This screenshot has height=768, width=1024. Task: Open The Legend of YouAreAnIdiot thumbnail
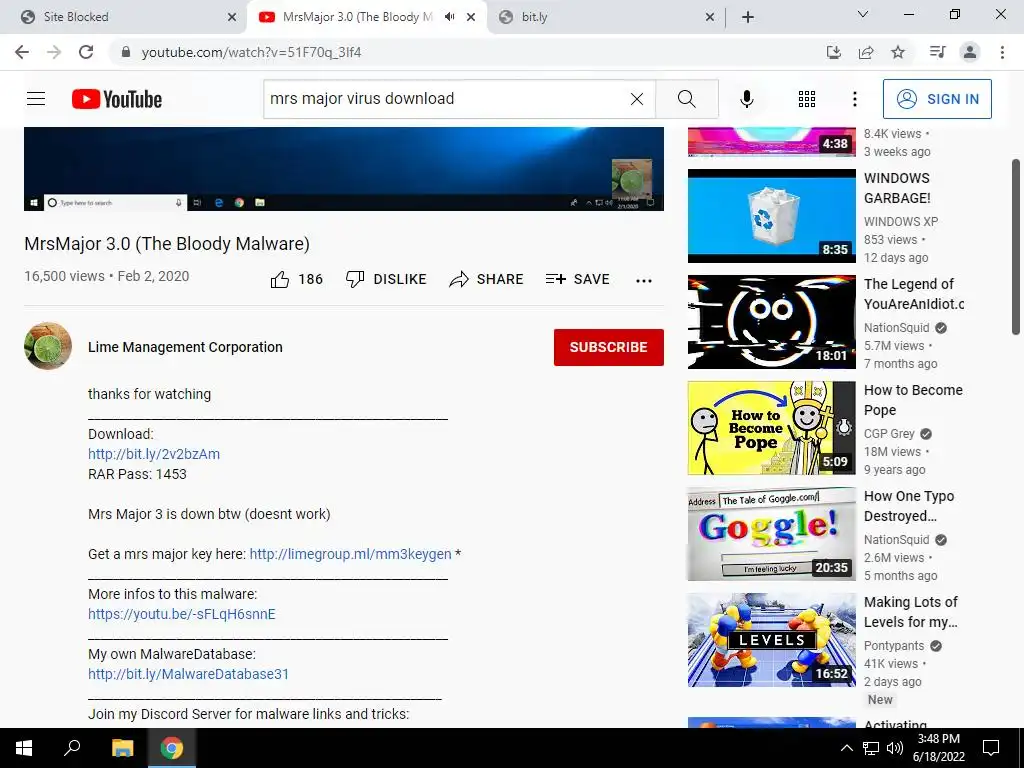[x=771, y=322]
